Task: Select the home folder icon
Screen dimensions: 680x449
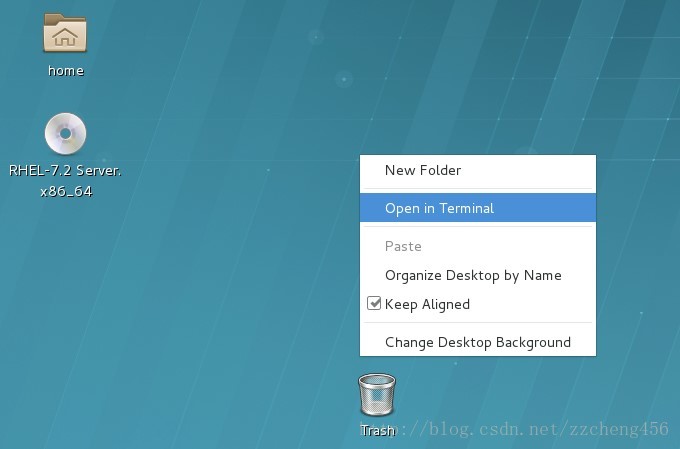Action: coord(65,33)
